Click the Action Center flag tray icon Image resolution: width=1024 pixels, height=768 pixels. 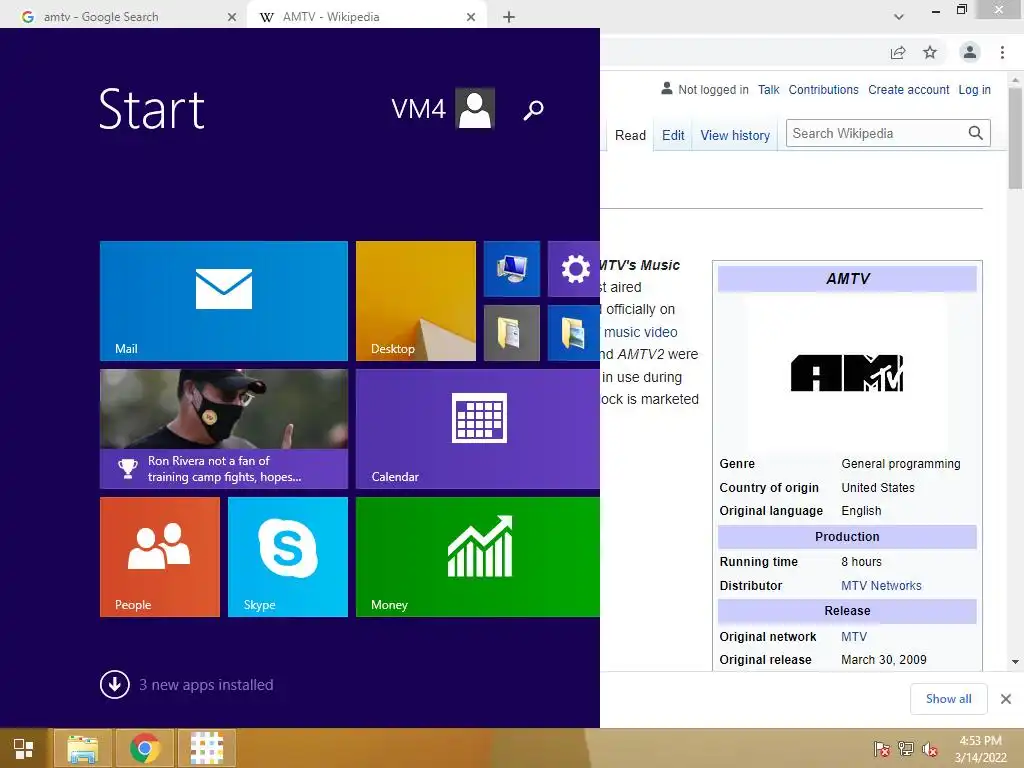[881, 749]
